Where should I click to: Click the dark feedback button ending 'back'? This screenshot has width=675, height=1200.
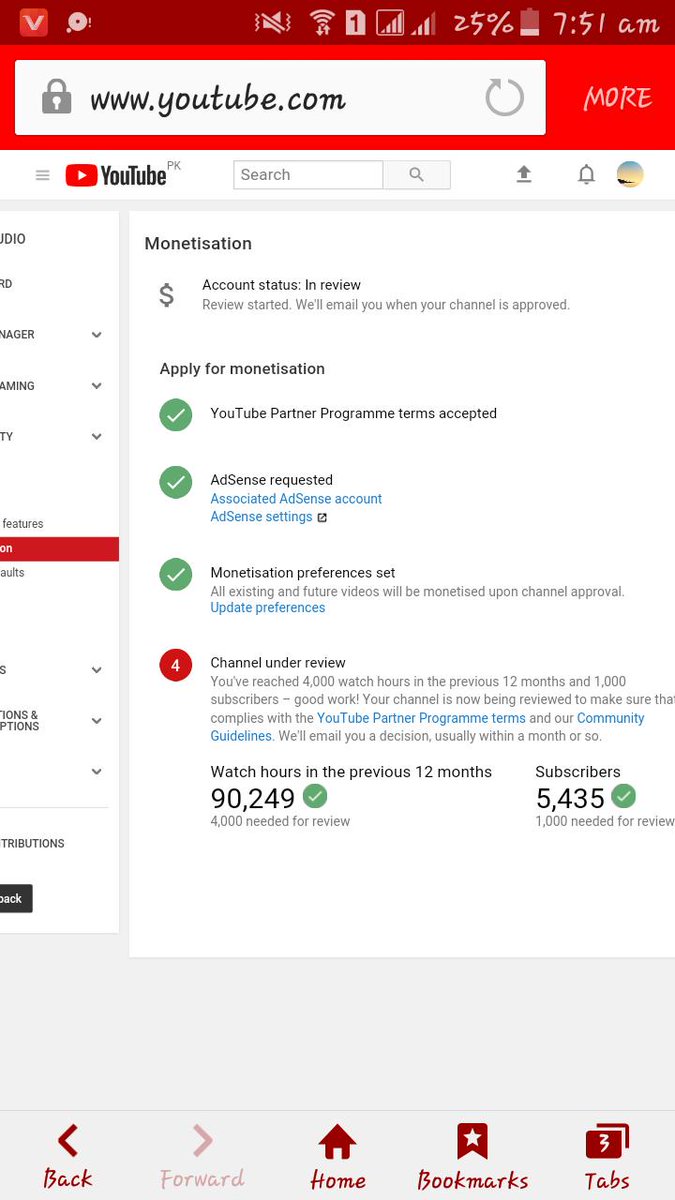coord(16,898)
